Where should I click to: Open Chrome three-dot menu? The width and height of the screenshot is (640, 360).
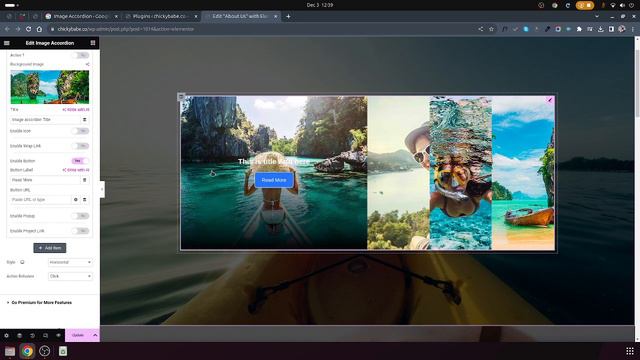pyautogui.click(x=633, y=29)
